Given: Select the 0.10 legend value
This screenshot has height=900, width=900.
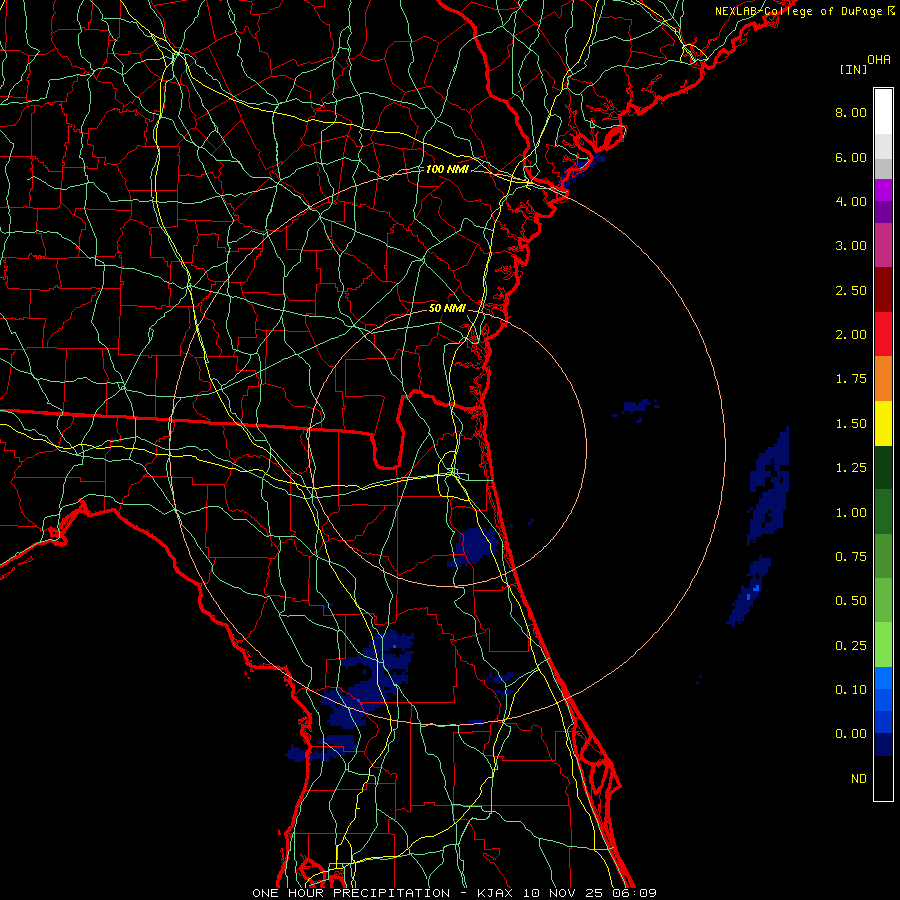Looking at the screenshot, I should (851, 690).
